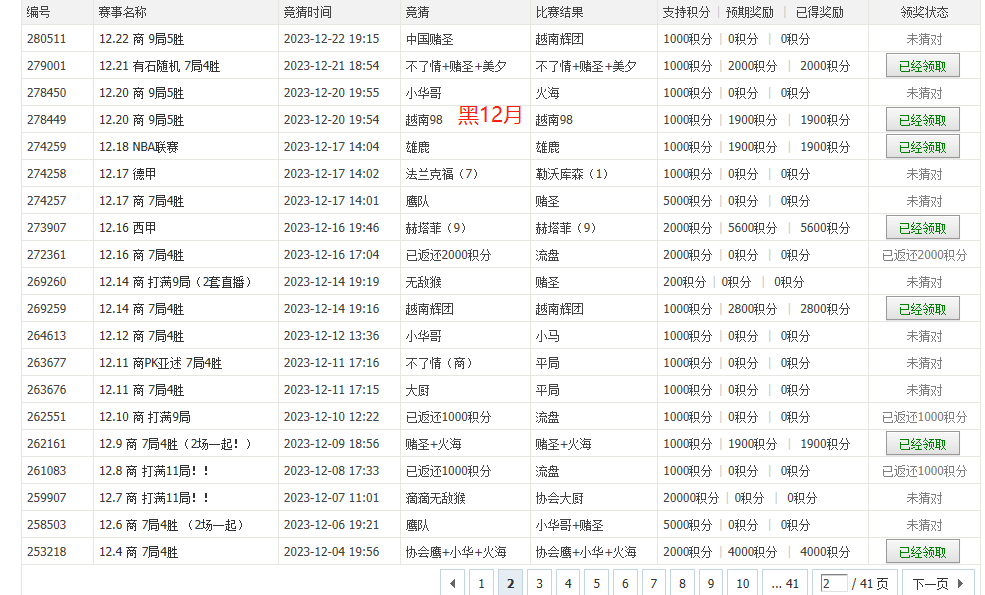
Task: Click the next page arrow icon
Action: pos(961,581)
